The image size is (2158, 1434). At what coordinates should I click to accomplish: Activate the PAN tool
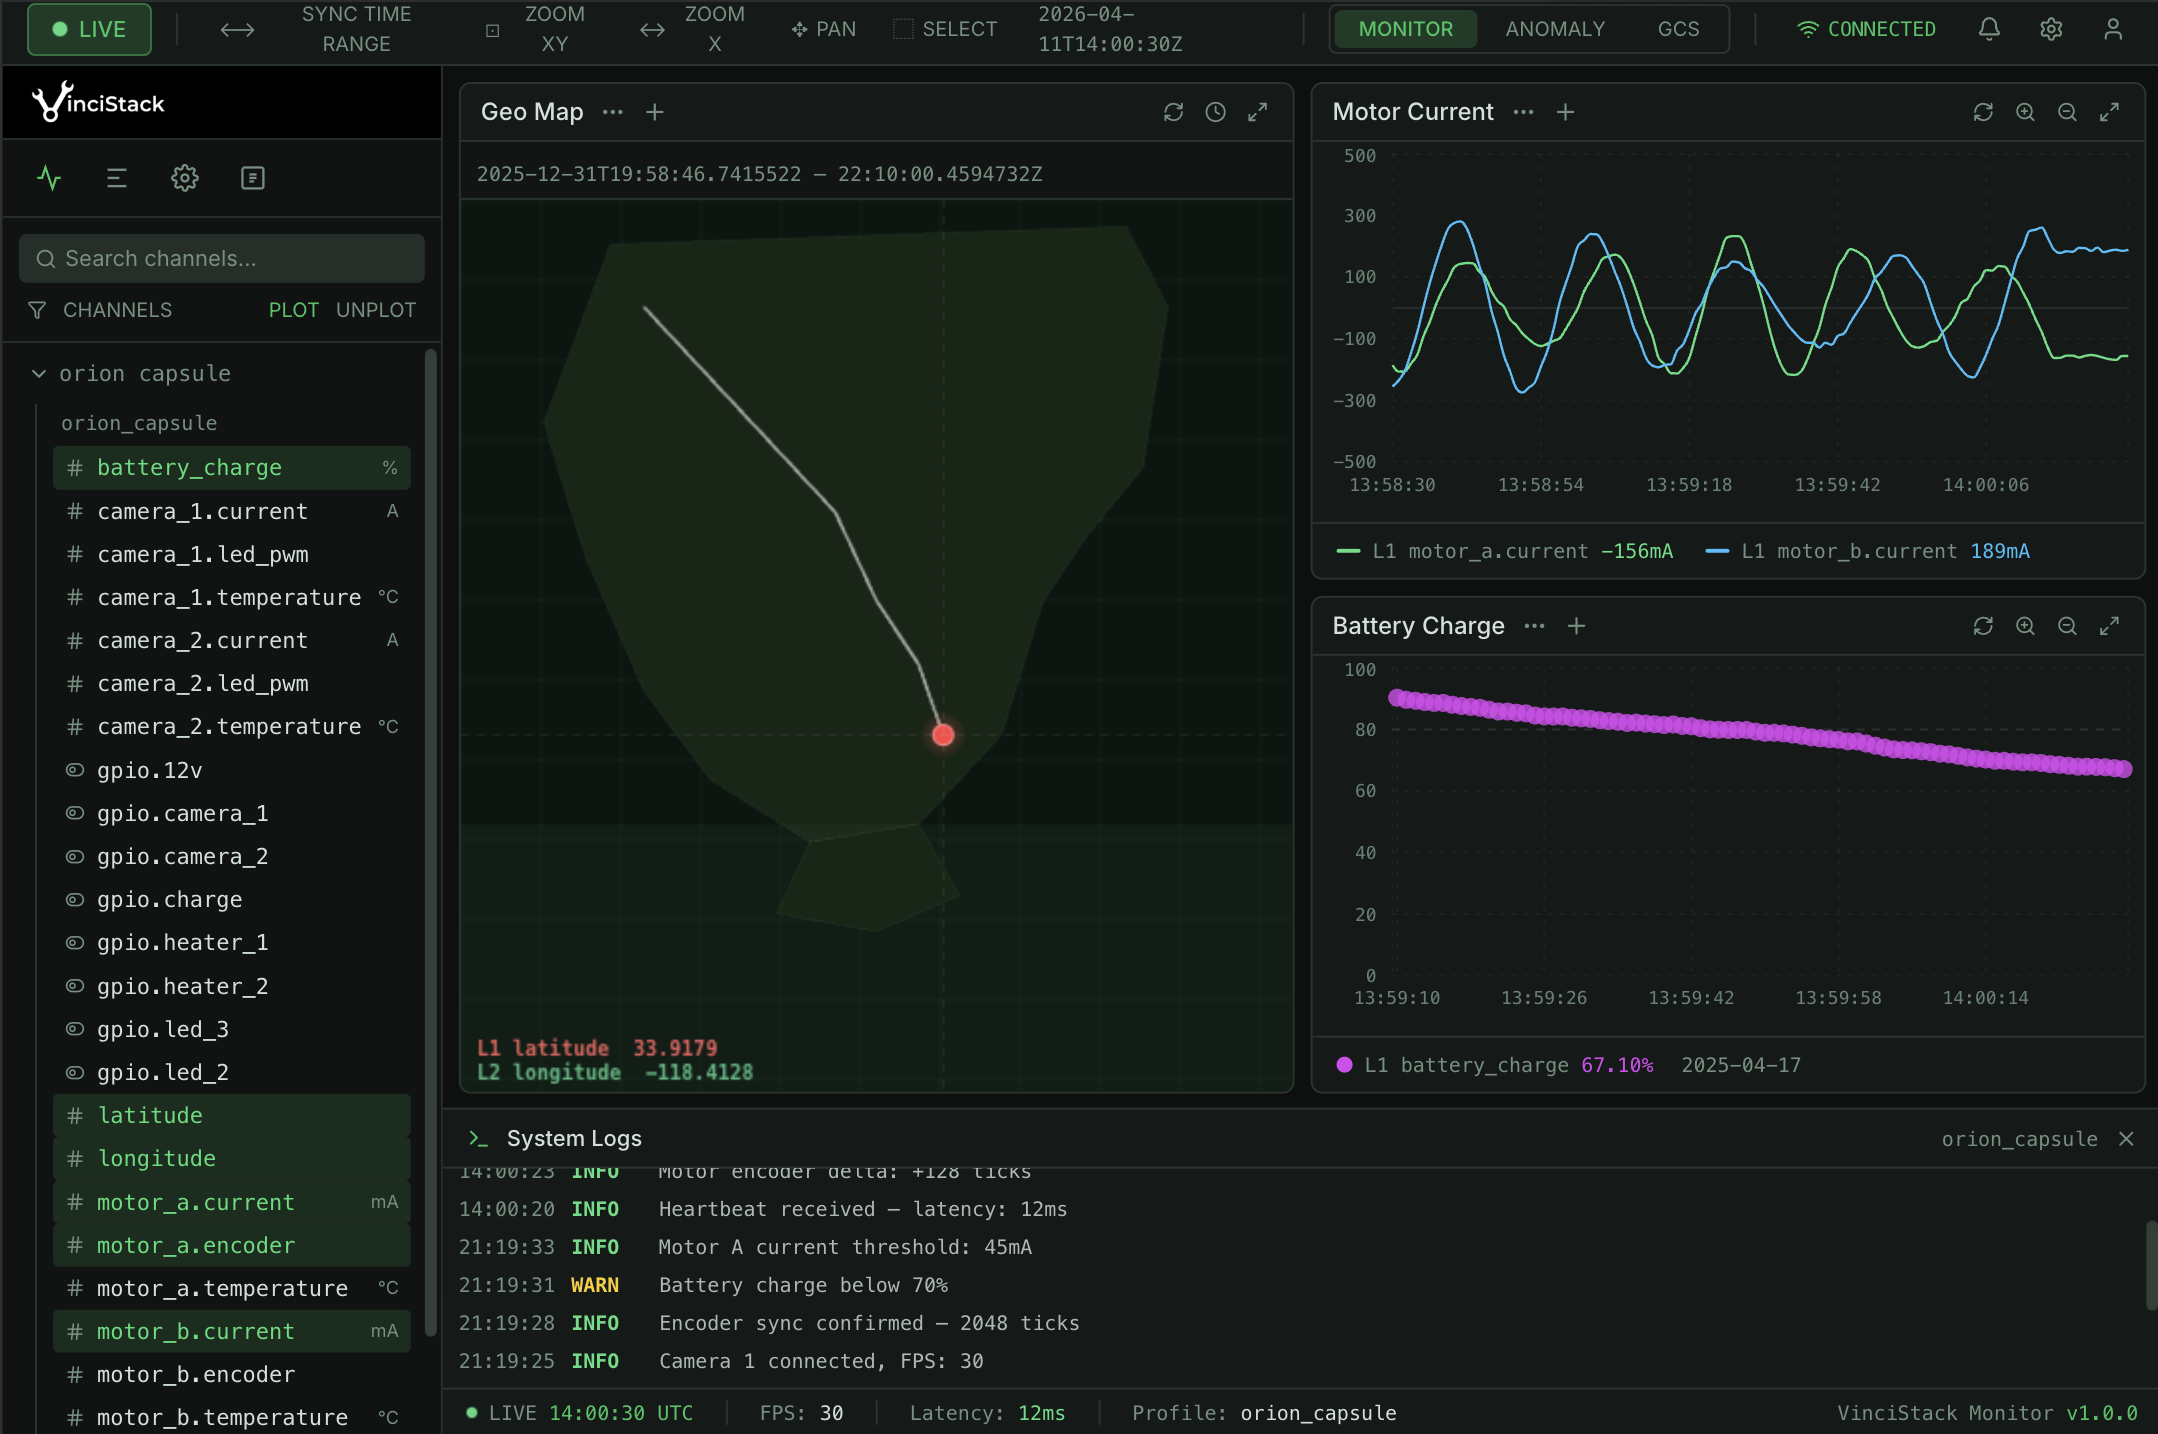(x=824, y=29)
